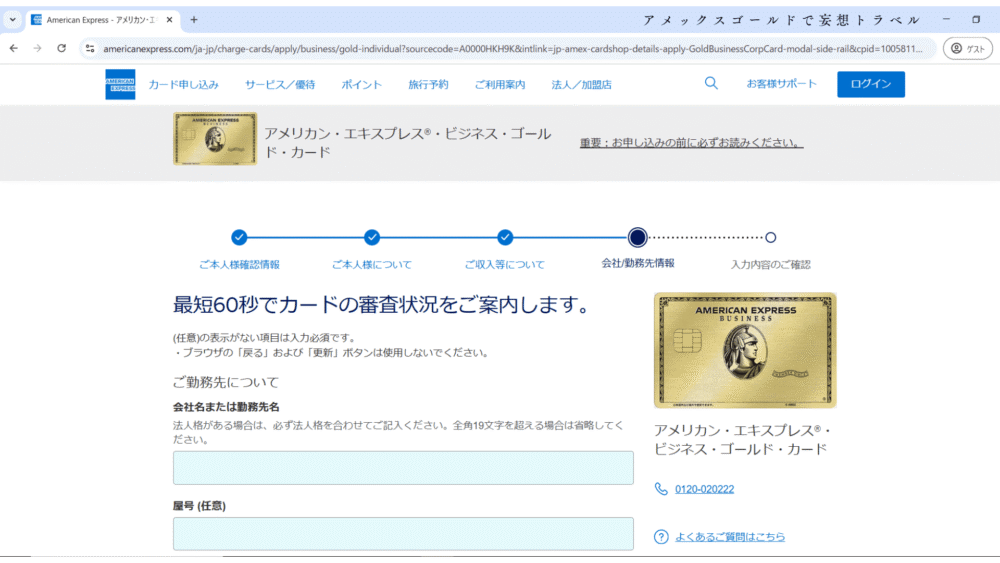Click the ご収入等について step label

pyautogui.click(x=504, y=265)
